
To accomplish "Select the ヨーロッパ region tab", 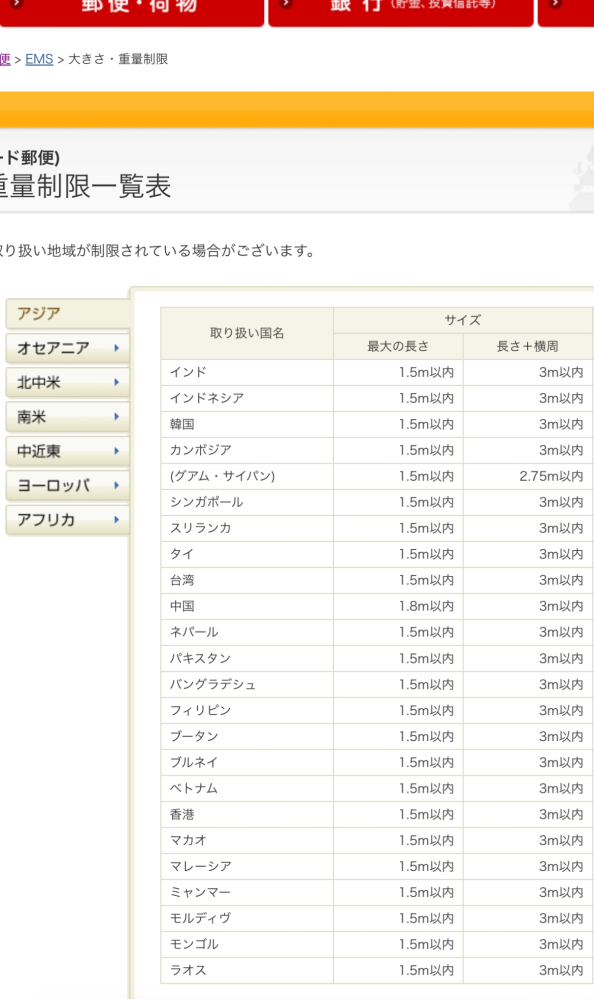I will pos(68,485).
